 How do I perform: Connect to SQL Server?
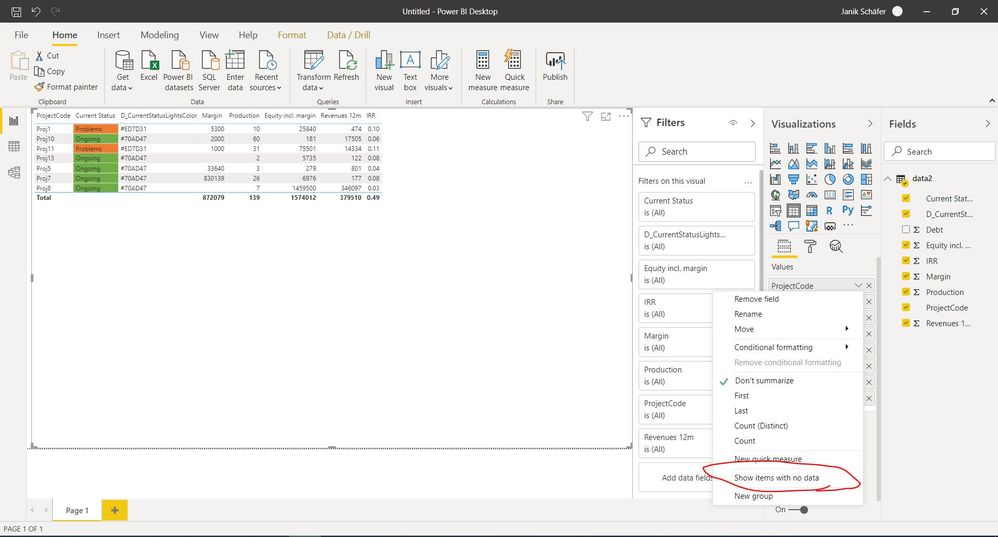coord(209,71)
